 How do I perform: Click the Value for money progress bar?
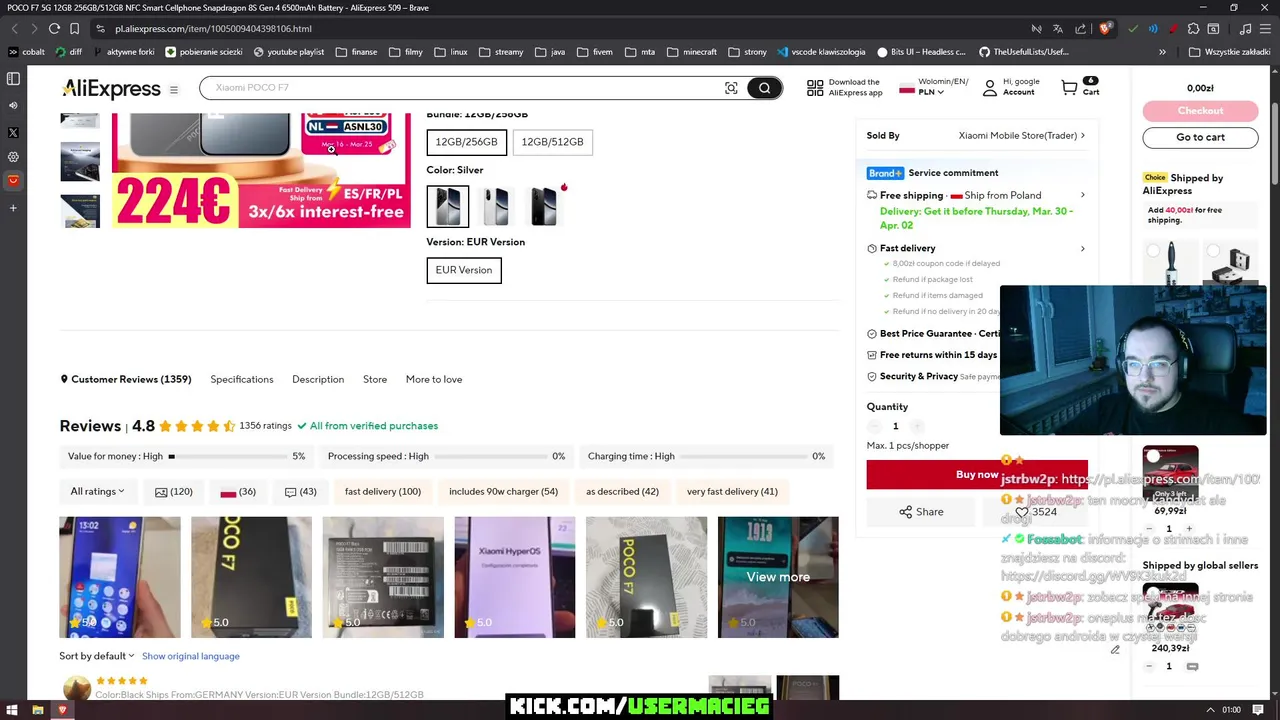click(228, 456)
